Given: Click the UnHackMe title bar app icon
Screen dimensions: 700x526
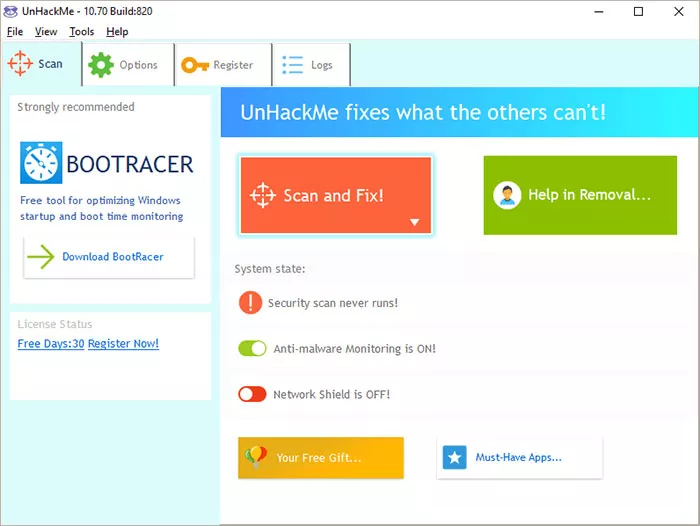Looking at the screenshot, I should pos(10,11).
